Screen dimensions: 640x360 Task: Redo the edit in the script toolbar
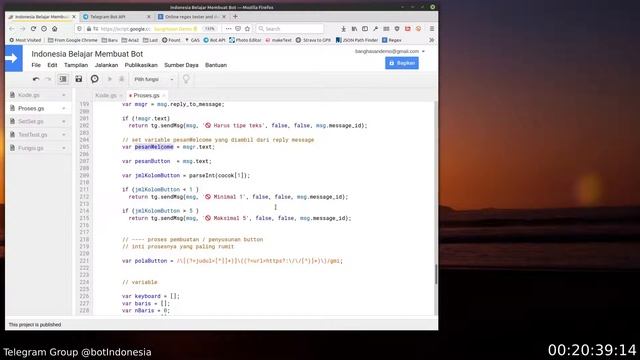coord(48,79)
